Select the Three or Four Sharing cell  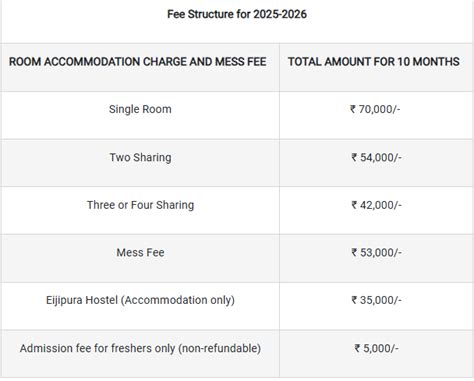point(140,205)
